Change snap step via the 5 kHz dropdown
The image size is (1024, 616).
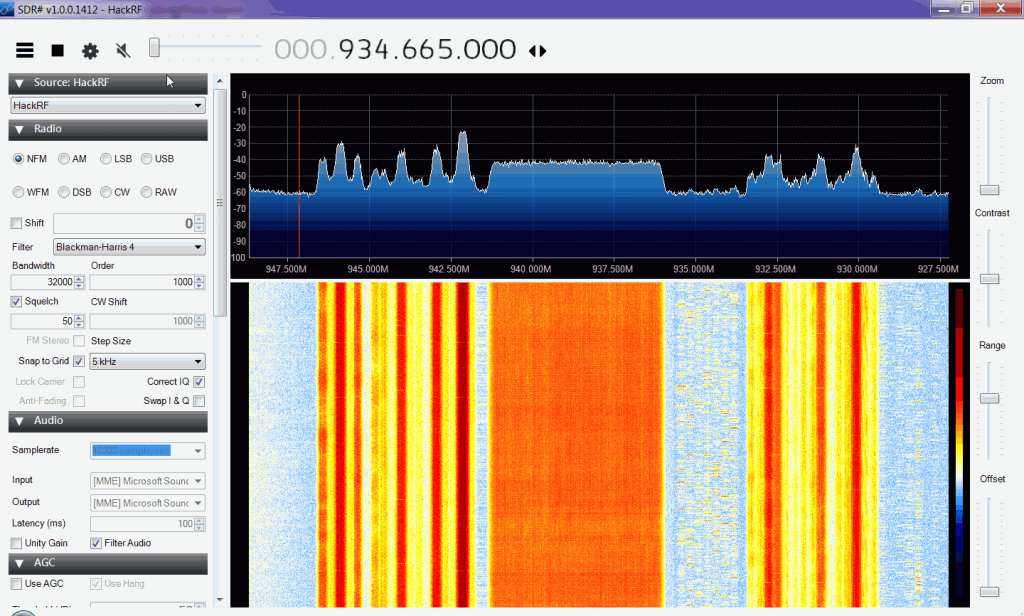[146, 361]
